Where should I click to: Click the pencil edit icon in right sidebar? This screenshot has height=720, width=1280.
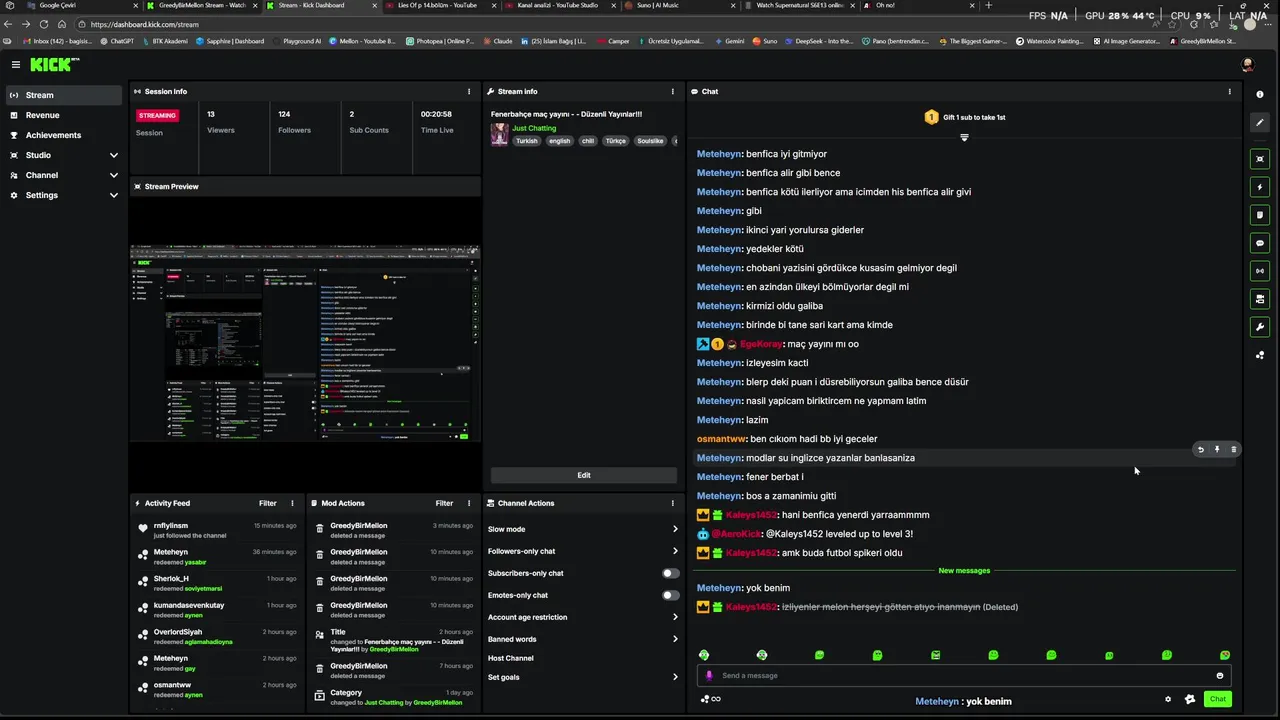[x=1260, y=122]
